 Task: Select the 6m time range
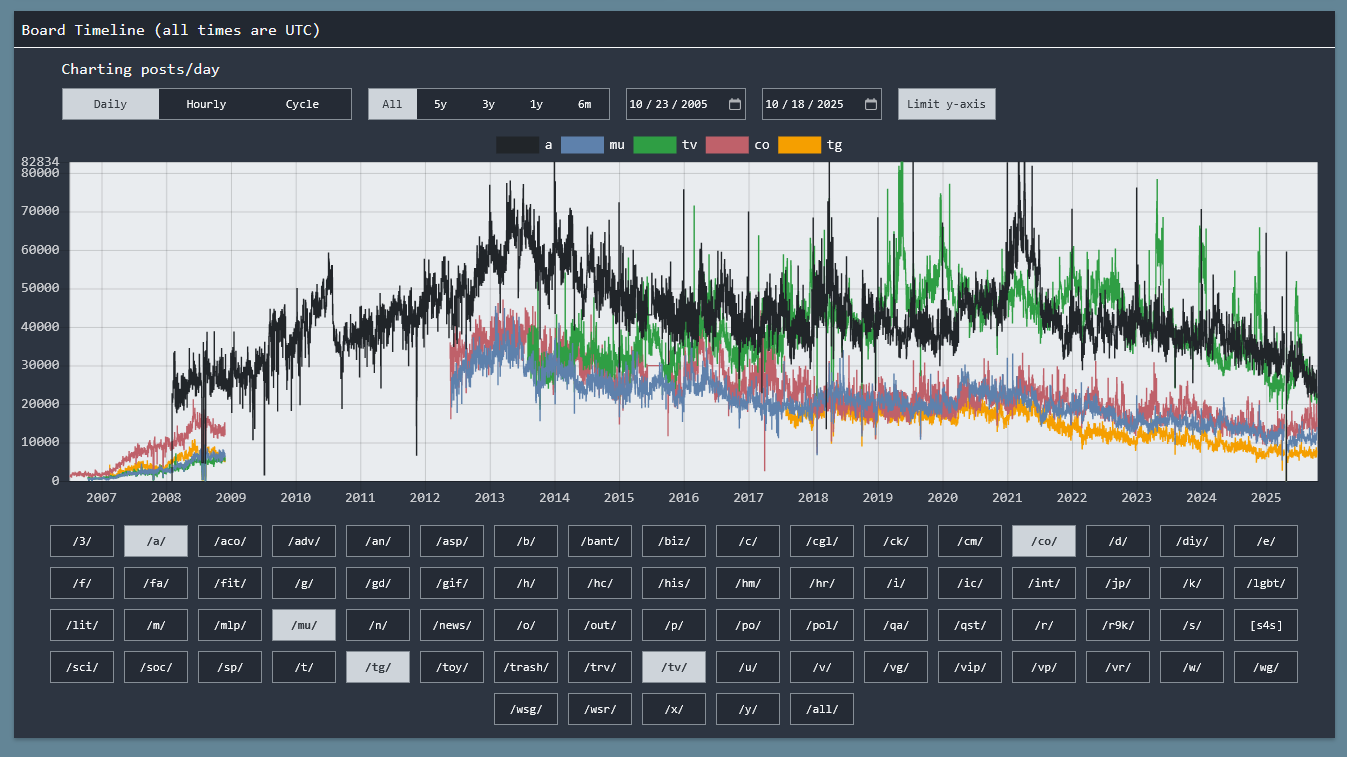(584, 104)
